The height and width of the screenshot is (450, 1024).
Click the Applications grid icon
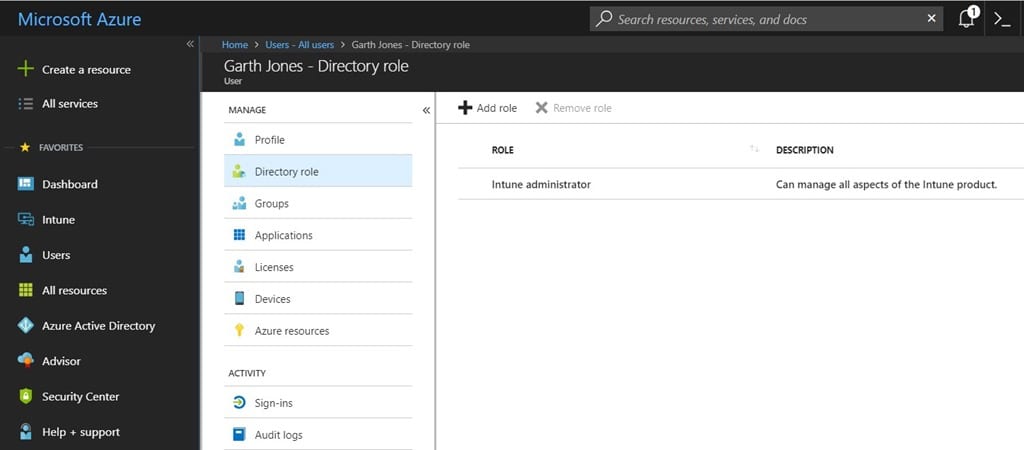(239, 235)
